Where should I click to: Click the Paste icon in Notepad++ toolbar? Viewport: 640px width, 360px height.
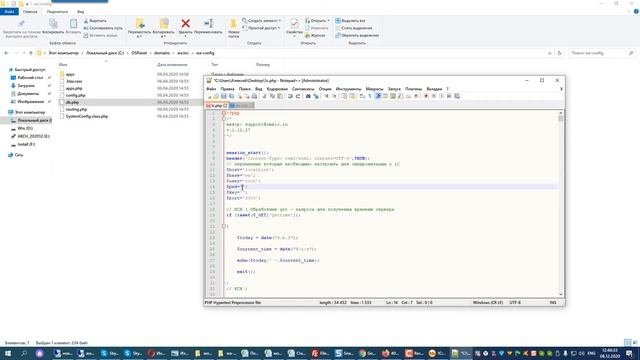point(280,96)
